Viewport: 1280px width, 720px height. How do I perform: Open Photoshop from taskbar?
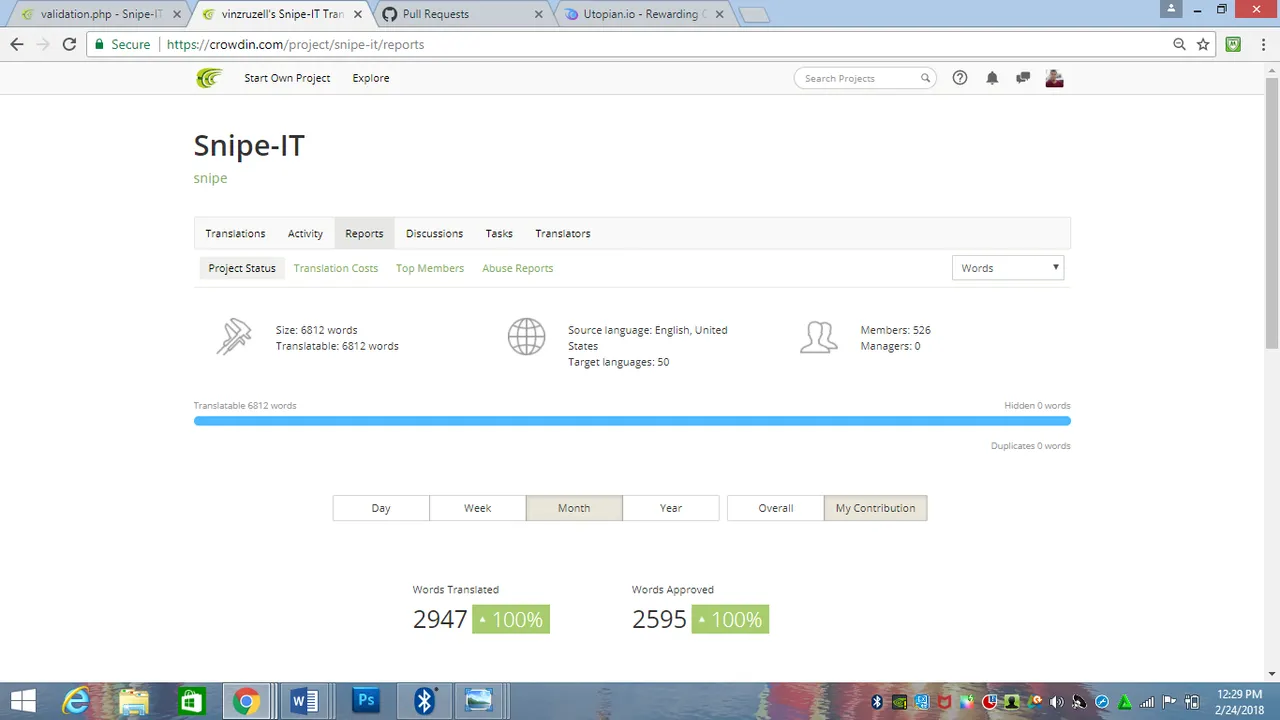(366, 701)
